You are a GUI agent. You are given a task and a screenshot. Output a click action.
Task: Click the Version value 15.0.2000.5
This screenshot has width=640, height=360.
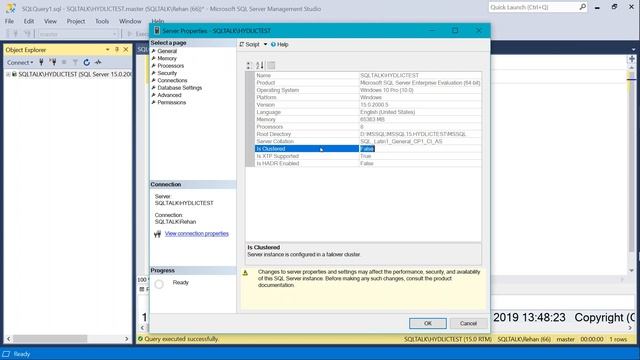coord(374,105)
